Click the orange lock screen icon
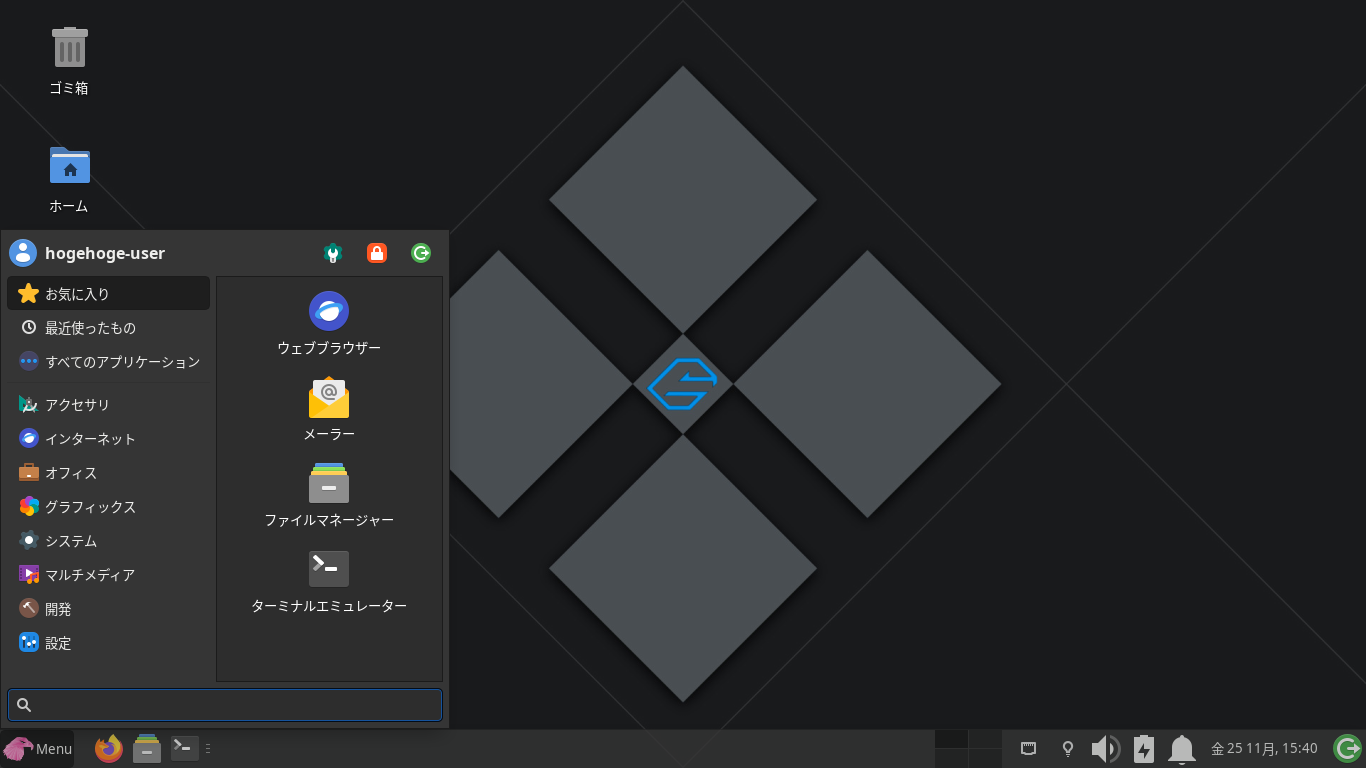The image size is (1366, 768). [377, 253]
